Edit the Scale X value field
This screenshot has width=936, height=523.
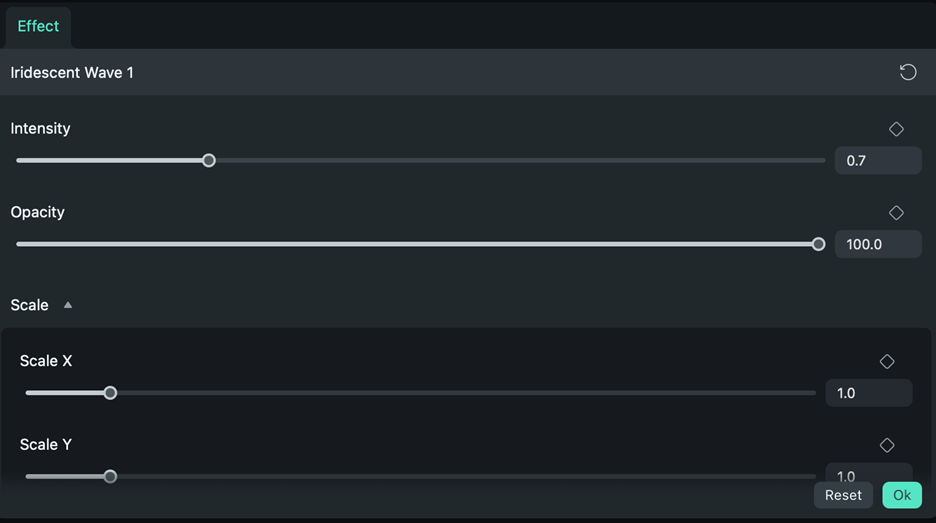[x=867, y=393]
